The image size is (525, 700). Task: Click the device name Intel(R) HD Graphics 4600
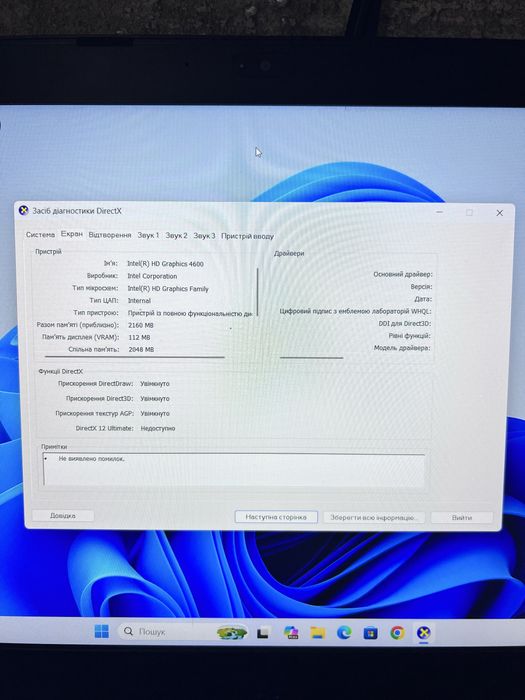click(165, 264)
